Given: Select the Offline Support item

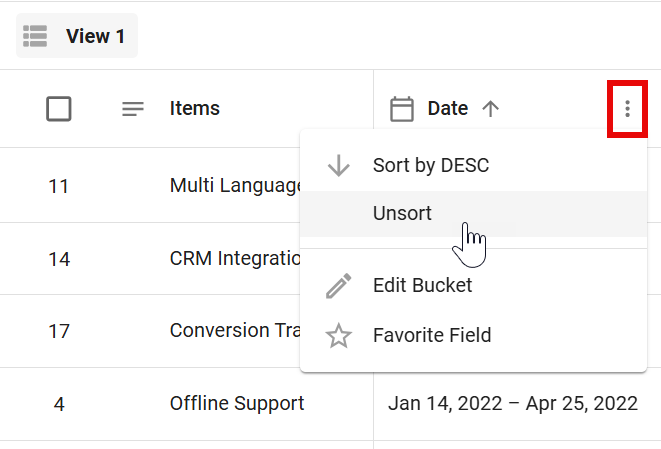Looking at the screenshot, I should point(237,404).
